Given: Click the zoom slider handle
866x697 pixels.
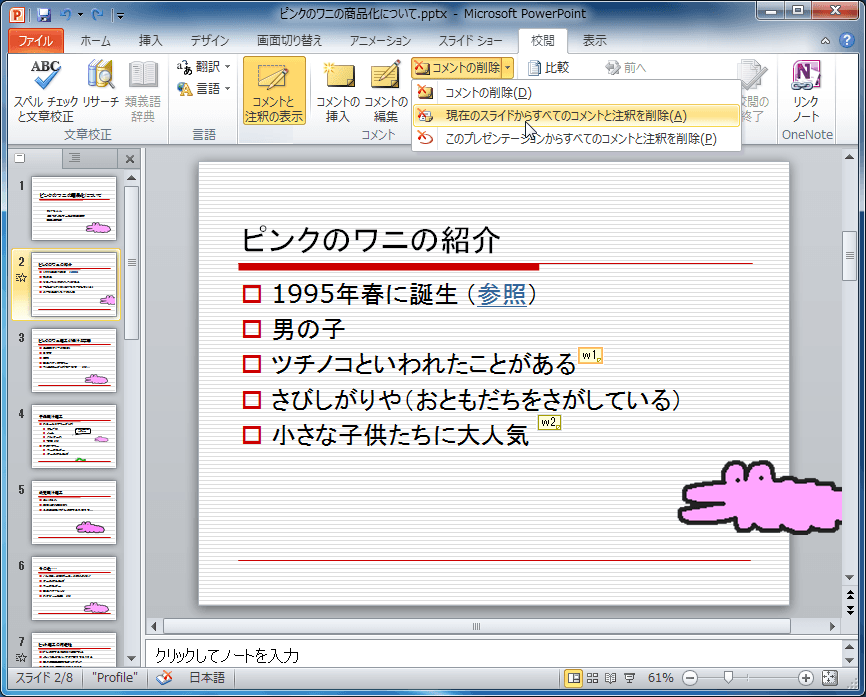Looking at the screenshot, I should coord(728,678).
